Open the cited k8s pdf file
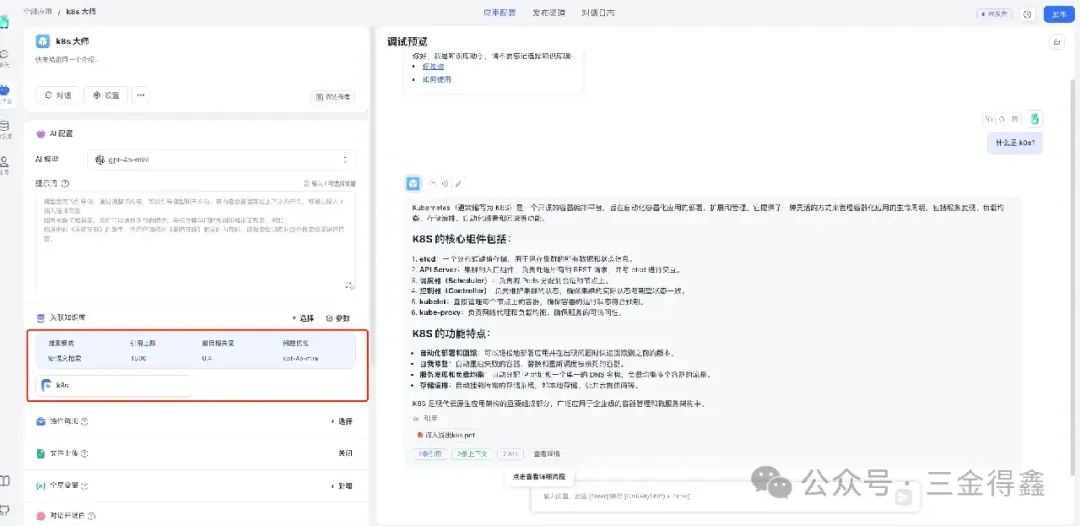Viewport: 1080px width, 526px height. 446,435
